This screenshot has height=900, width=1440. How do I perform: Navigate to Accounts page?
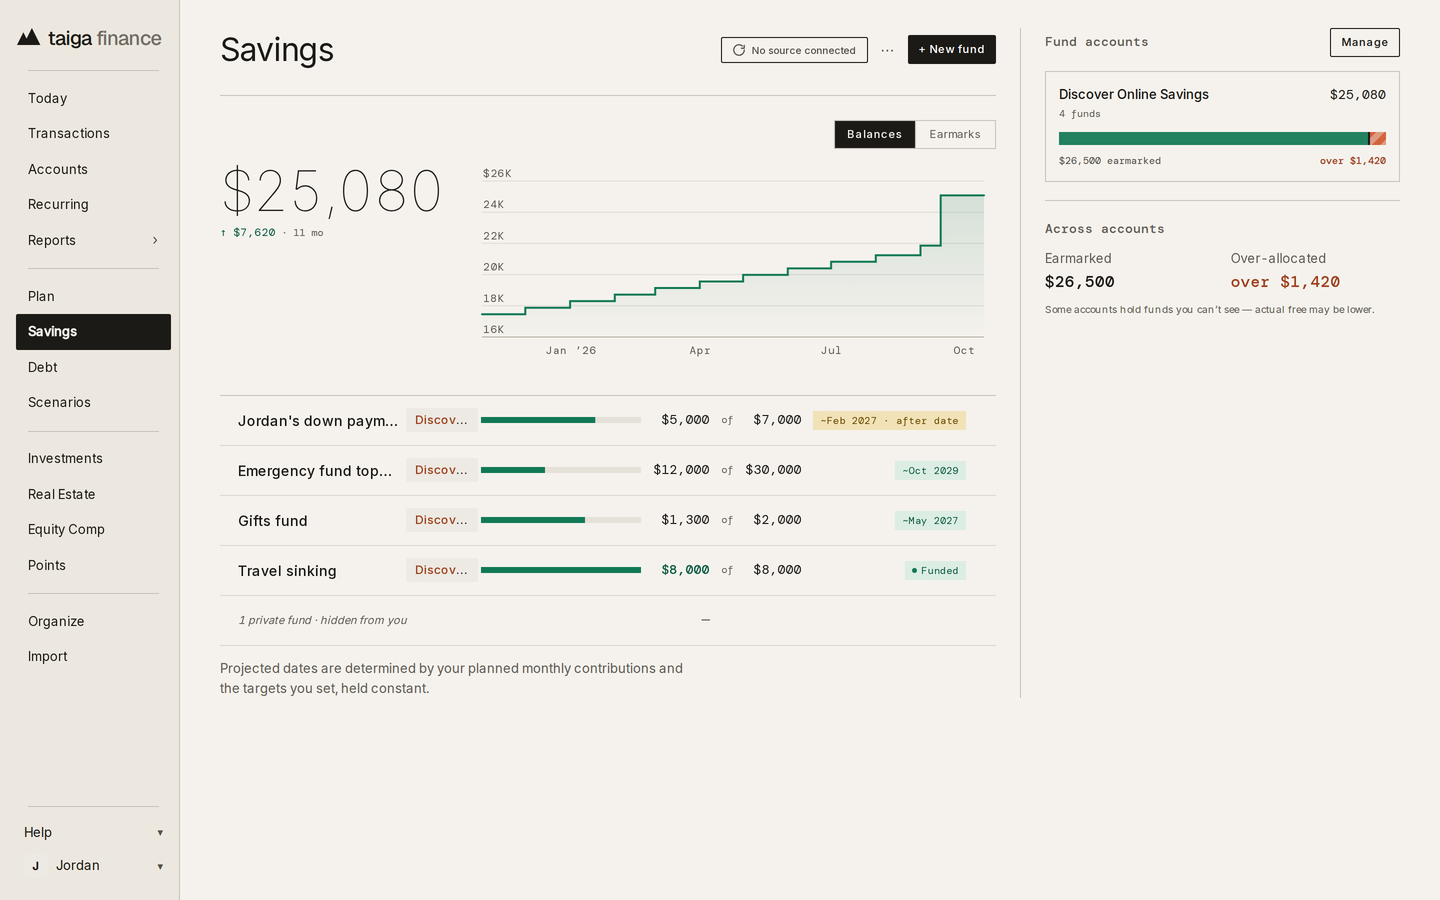coord(93,169)
